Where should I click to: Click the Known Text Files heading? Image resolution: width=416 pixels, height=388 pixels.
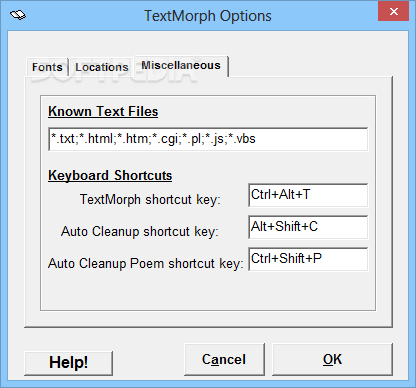[x=103, y=111]
